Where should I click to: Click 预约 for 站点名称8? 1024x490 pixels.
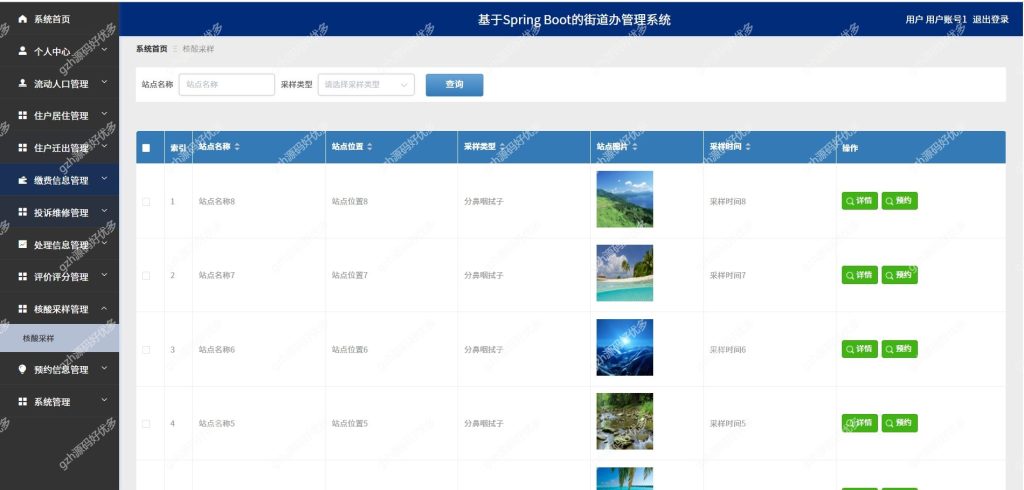899,201
